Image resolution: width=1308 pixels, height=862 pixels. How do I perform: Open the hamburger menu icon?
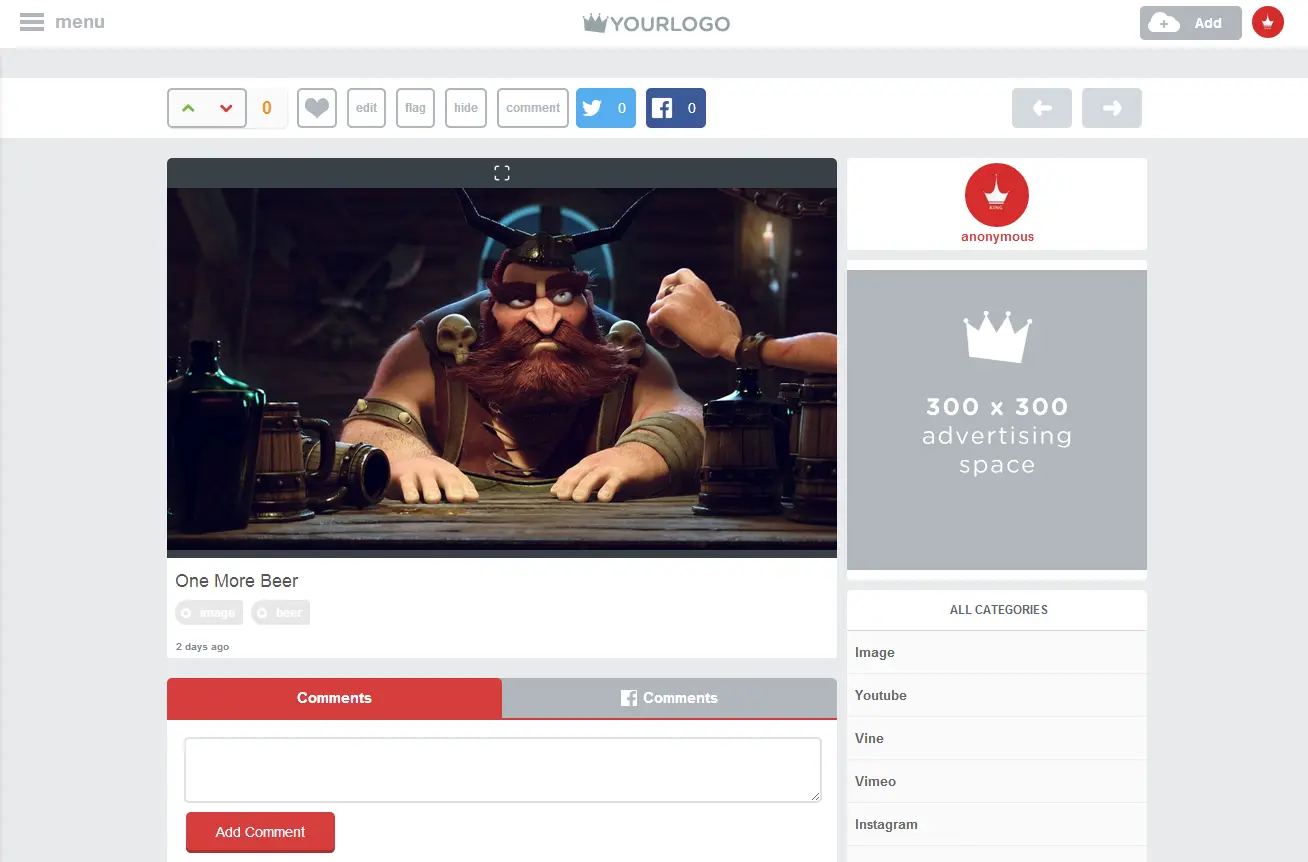point(32,22)
